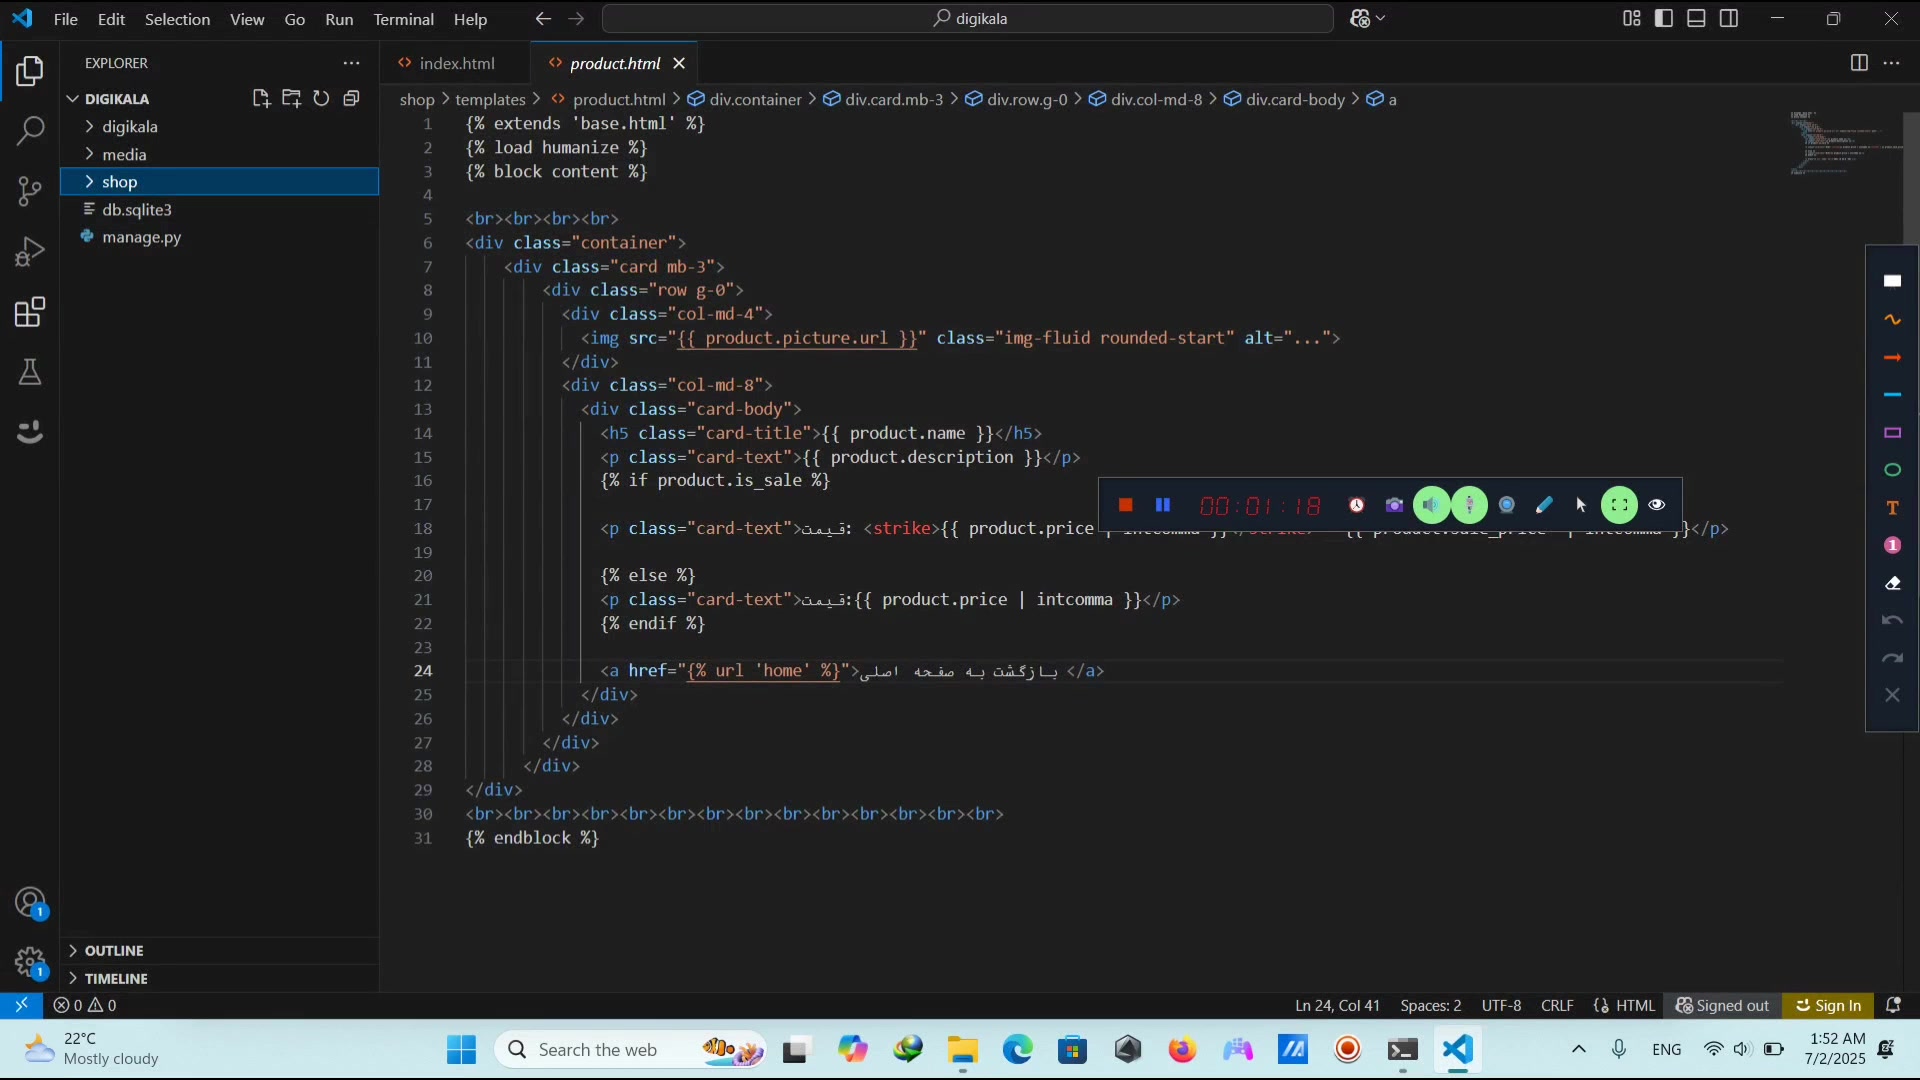Expand the digikala folder
Viewport: 1920px width, 1080px height.
click(x=129, y=127)
